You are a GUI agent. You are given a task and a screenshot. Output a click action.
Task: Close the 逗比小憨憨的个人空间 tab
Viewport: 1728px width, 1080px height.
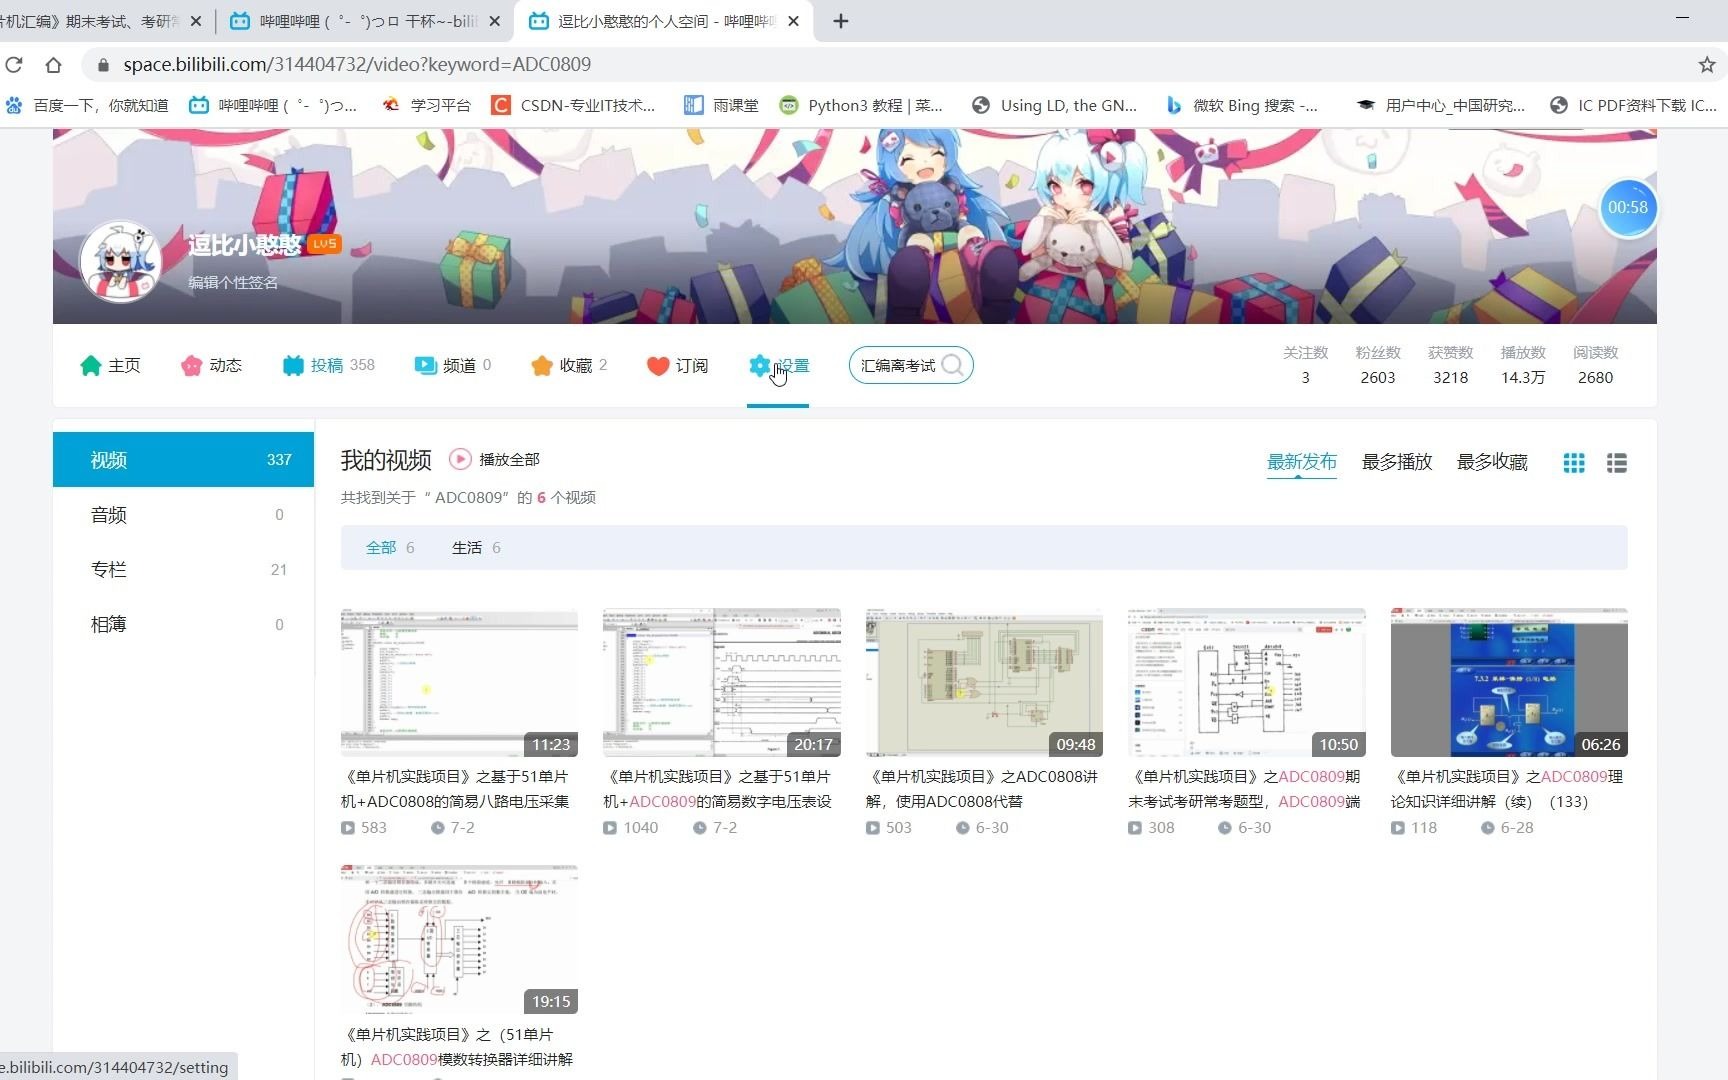tap(794, 21)
